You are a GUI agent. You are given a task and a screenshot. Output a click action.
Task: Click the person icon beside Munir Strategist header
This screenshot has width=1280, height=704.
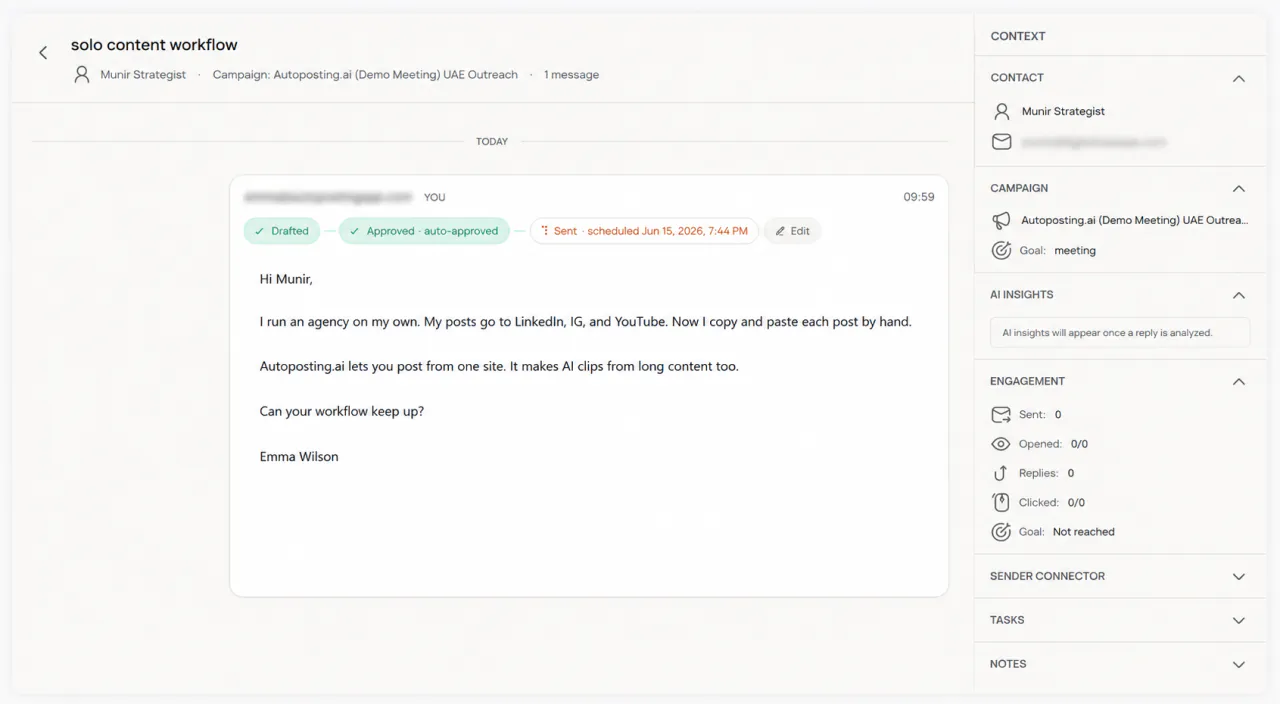[82, 74]
